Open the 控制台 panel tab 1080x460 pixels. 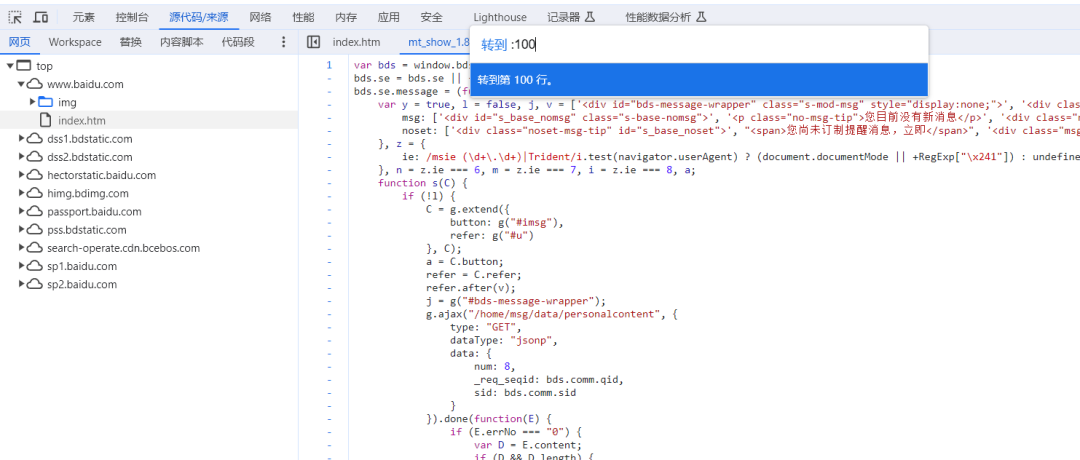tap(132, 17)
